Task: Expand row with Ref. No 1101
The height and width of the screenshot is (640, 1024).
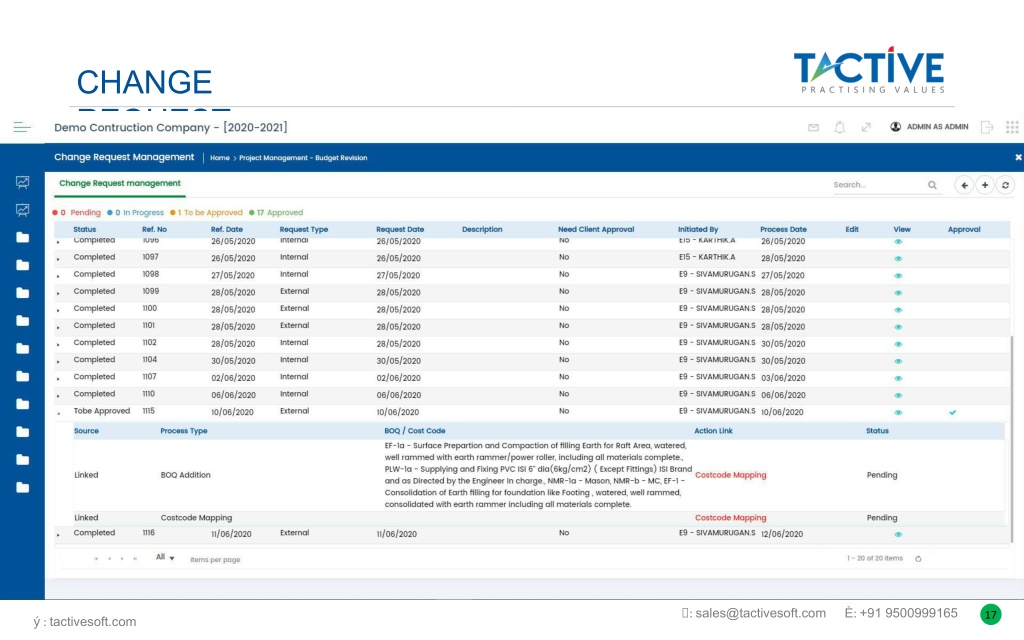Action: tap(58, 327)
